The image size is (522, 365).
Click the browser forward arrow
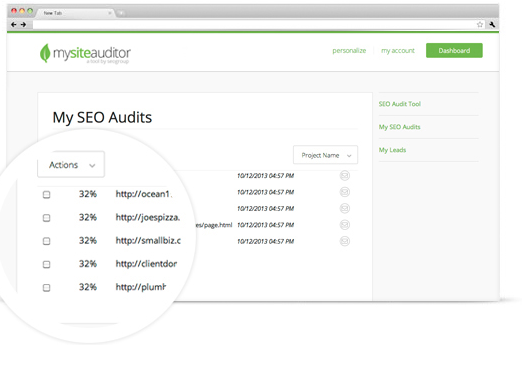[x=23, y=24]
